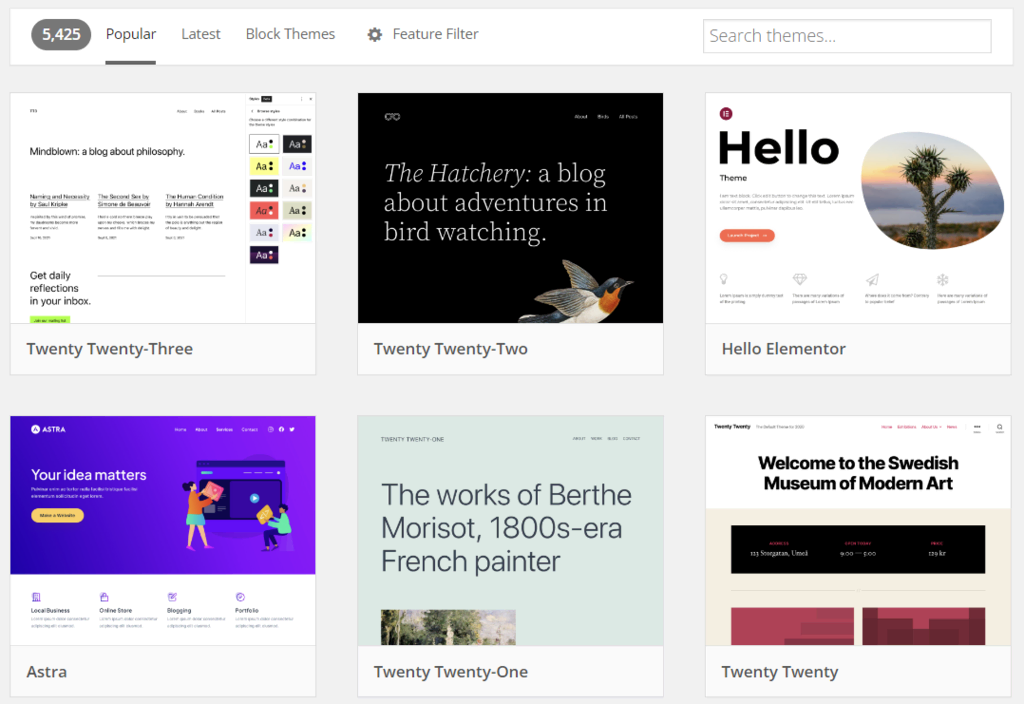Open the search magnifier in Twenty Twenty header
Image resolution: width=1024 pixels, height=704 pixels.
[x=999, y=427]
